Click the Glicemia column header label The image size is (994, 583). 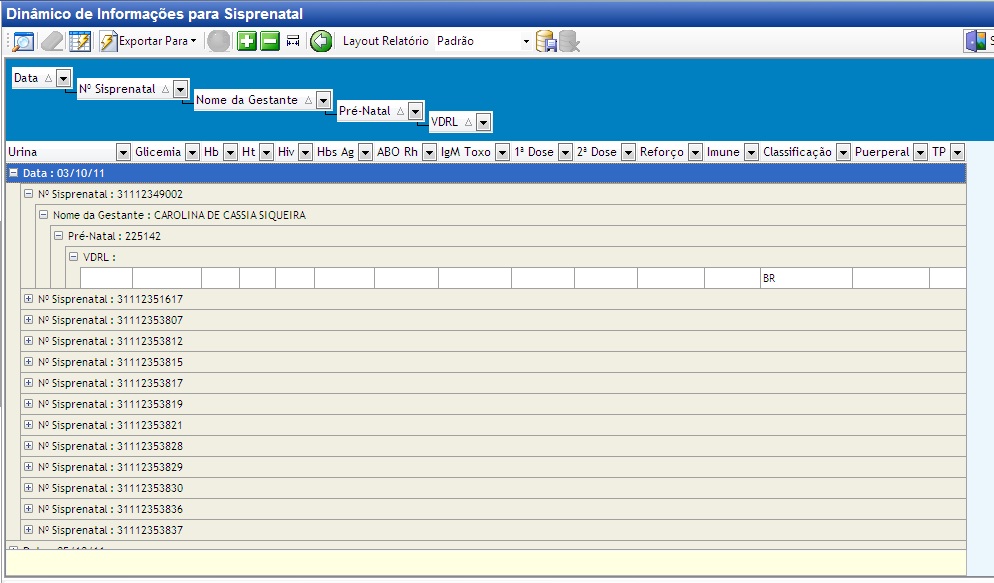(x=158, y=152)
